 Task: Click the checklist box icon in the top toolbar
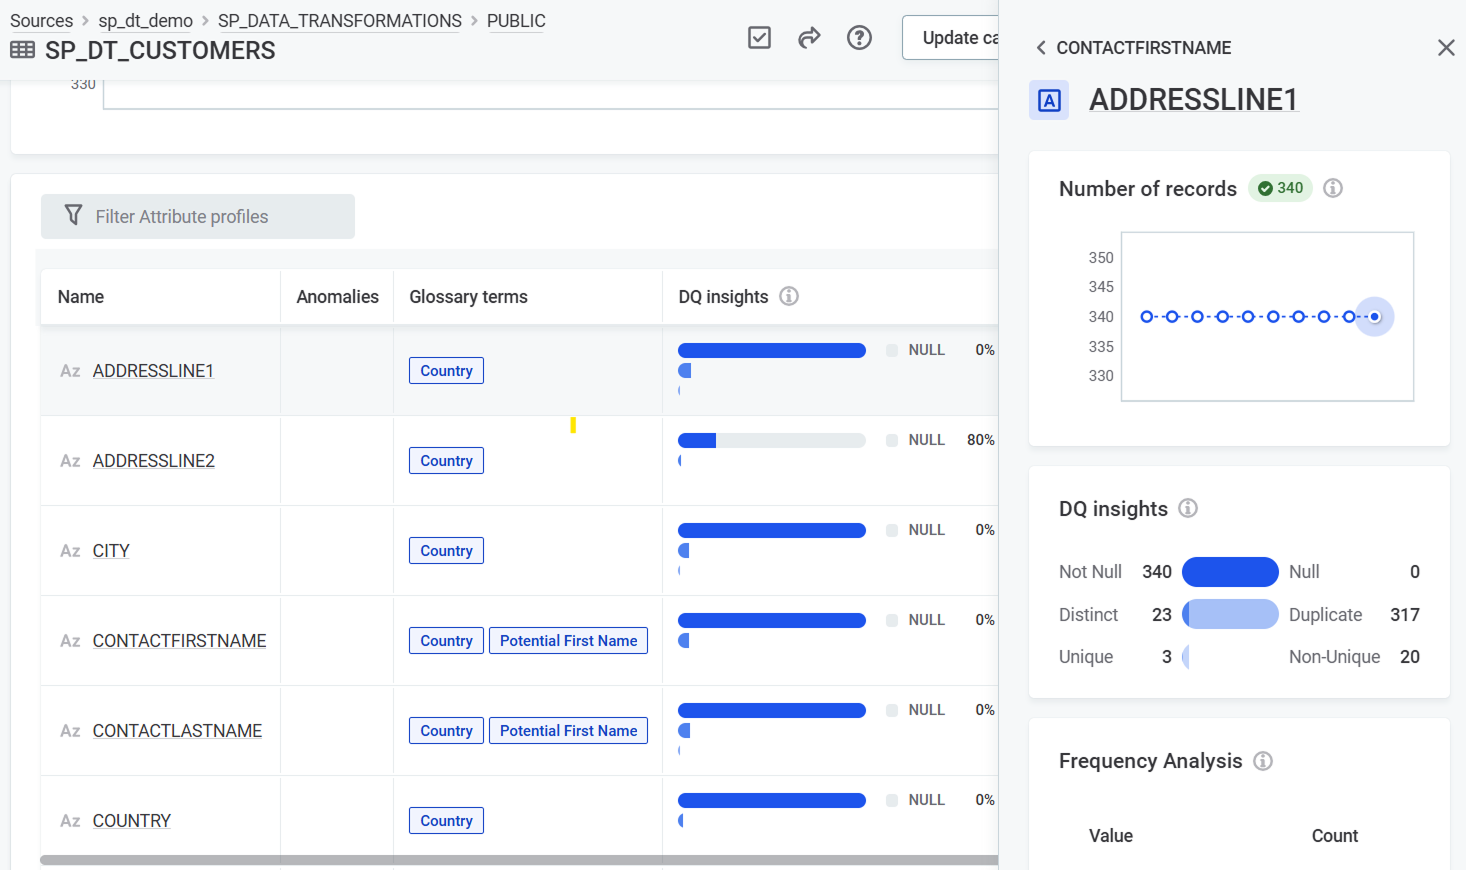point(759,37)
